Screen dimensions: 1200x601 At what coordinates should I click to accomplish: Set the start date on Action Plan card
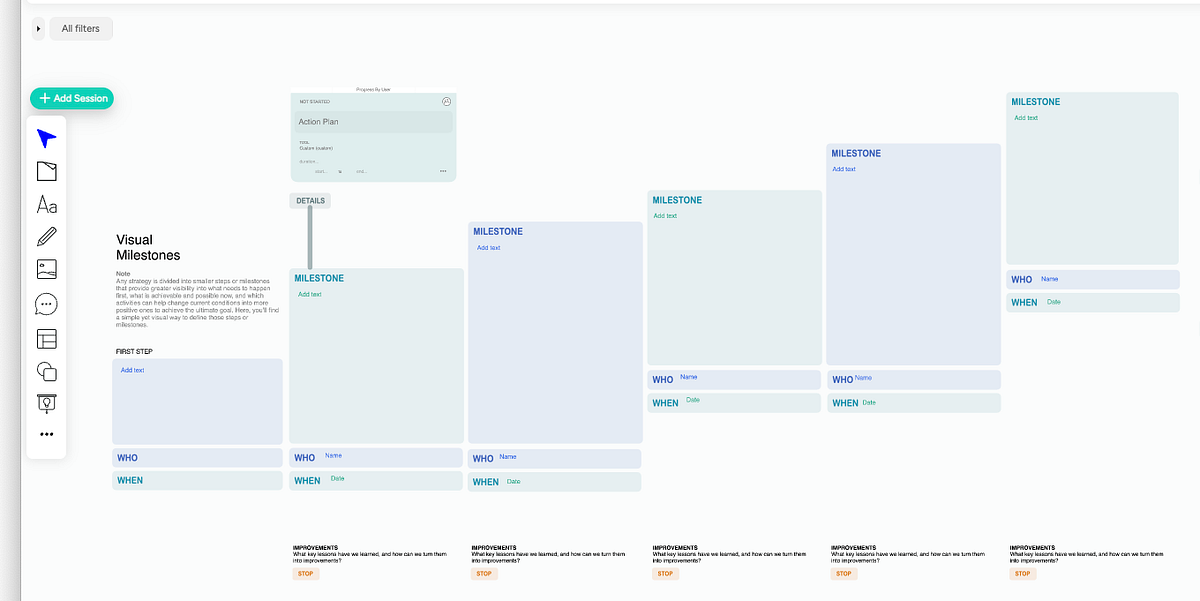click(x=321, y=171)
